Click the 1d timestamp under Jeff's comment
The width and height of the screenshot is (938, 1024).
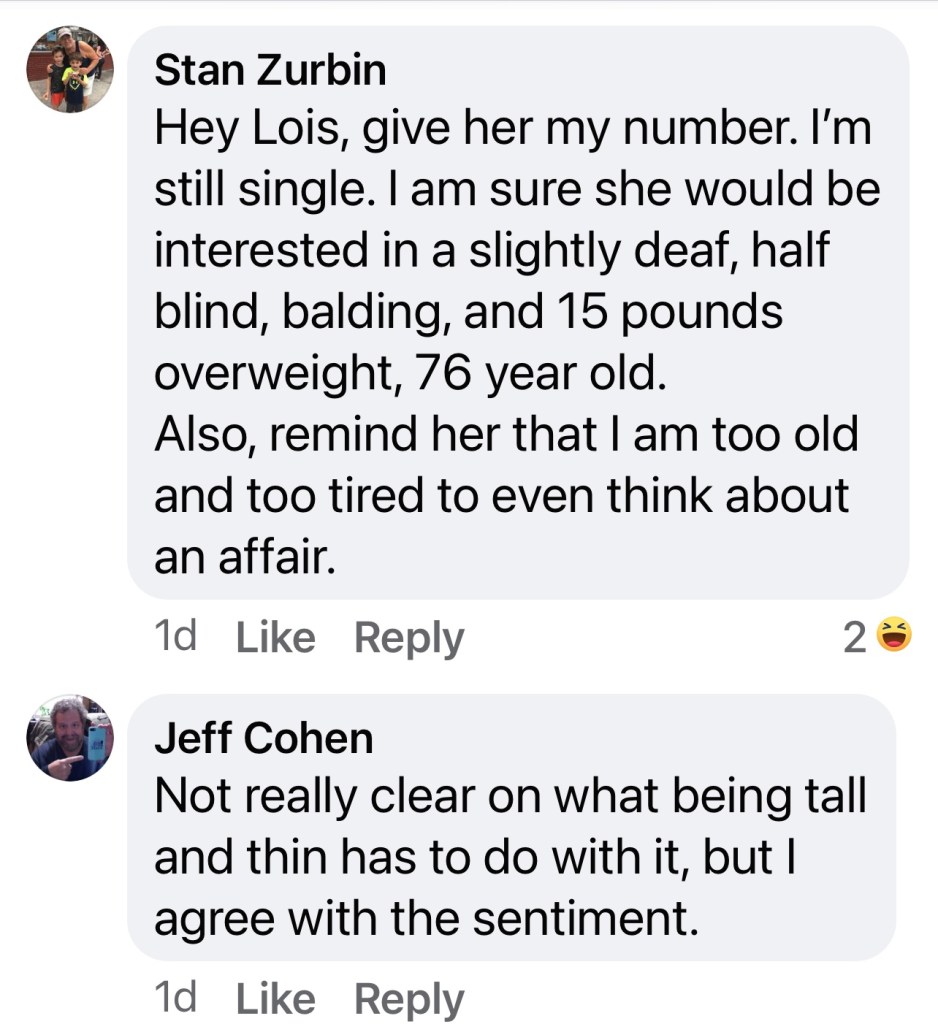click(x=176, y=998)
